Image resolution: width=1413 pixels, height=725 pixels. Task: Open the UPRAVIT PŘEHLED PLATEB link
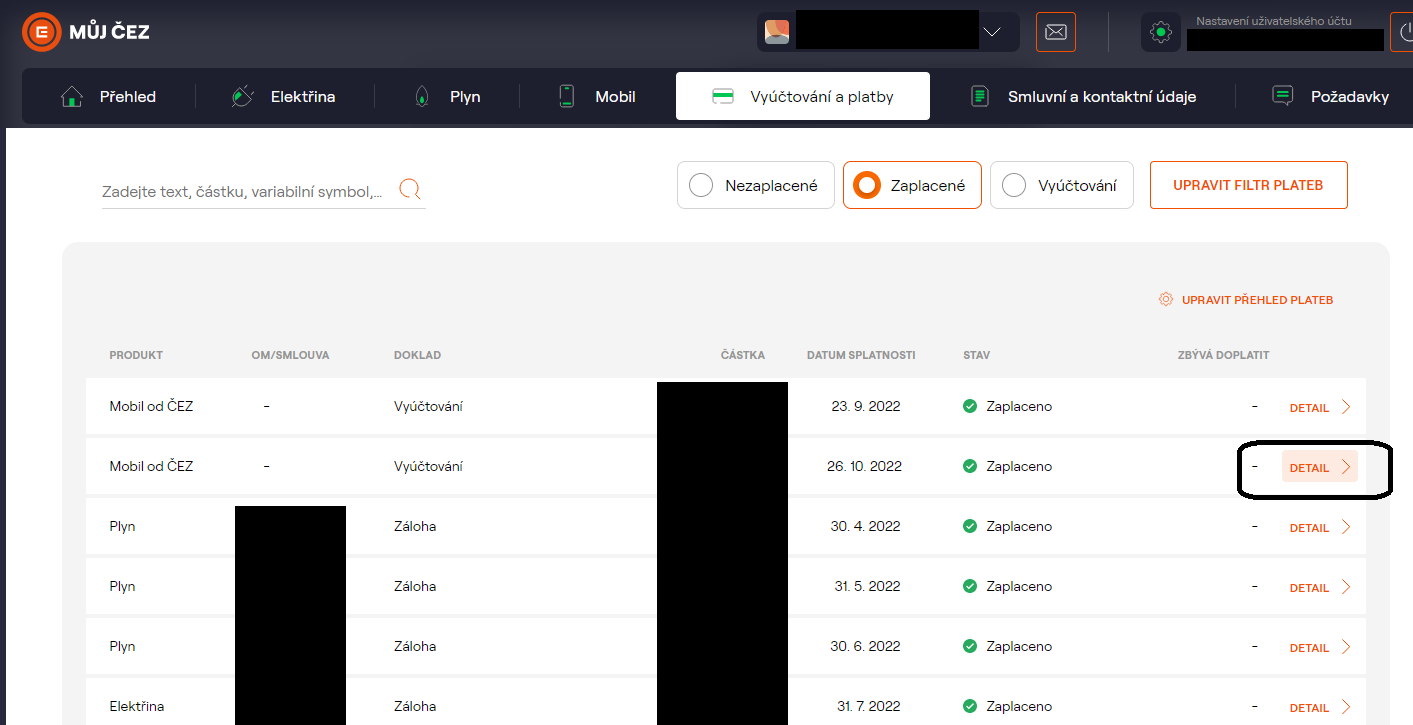[1246, 300]
